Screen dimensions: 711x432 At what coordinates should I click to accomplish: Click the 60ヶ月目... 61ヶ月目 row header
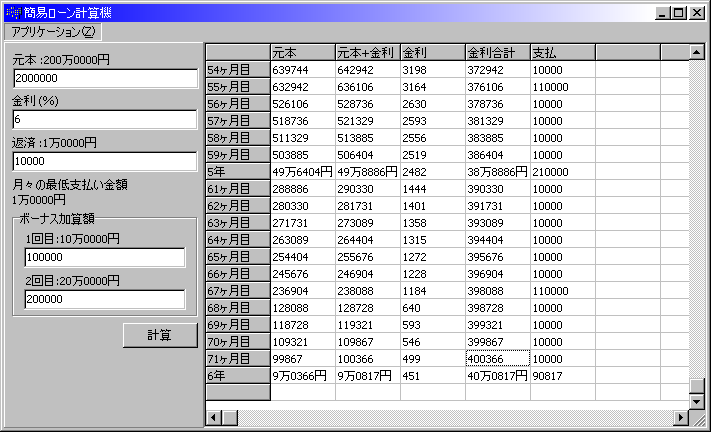tap(237, 189)
